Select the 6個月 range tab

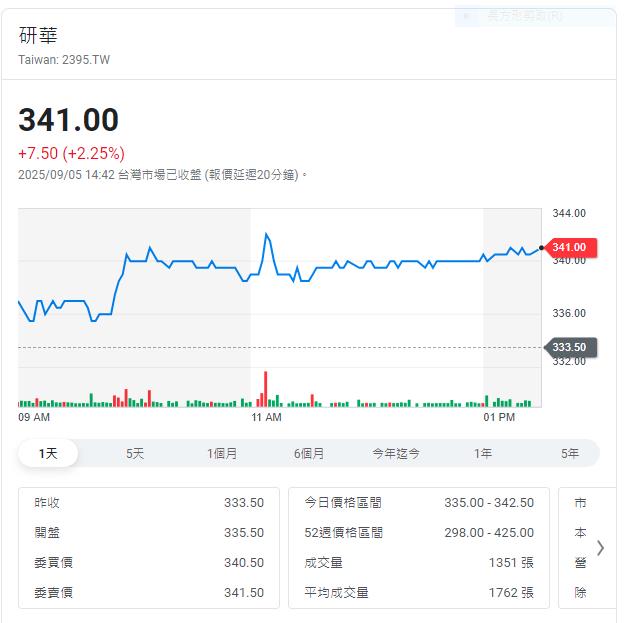[x=309, y=453]
